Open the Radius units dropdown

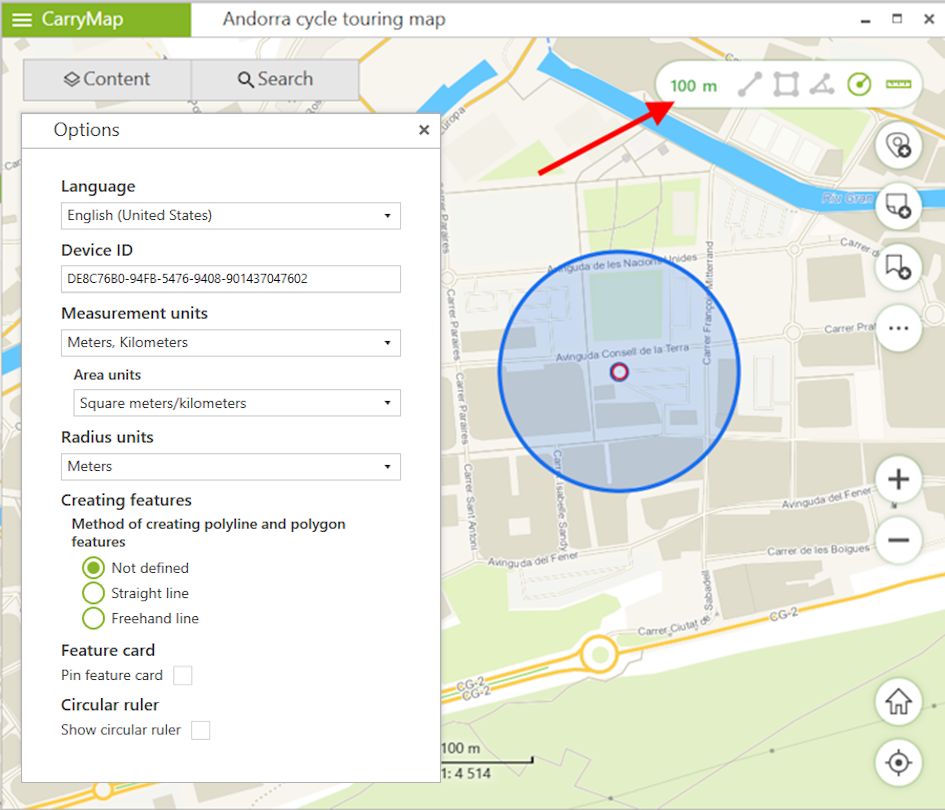[230, 467]
